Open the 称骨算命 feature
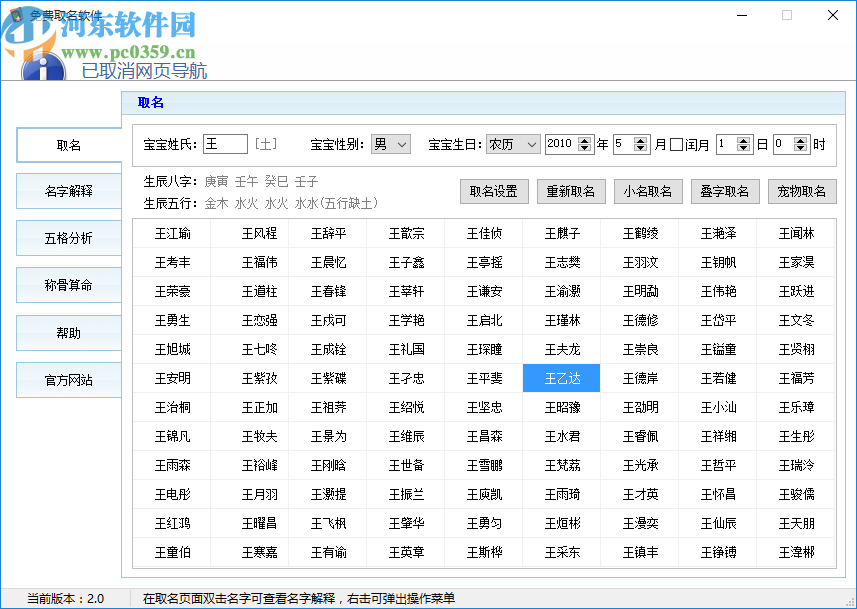 [x=67, y=285]
